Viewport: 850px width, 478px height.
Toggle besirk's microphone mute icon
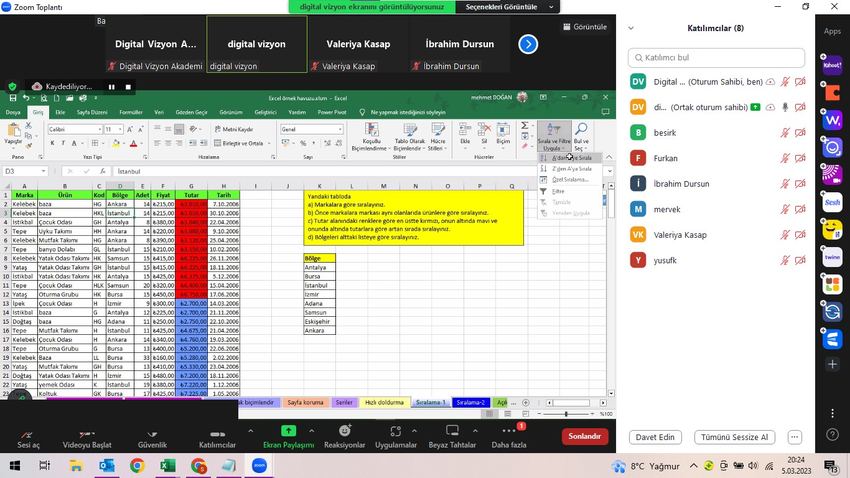pyautogui.click(x=784, y=133)
